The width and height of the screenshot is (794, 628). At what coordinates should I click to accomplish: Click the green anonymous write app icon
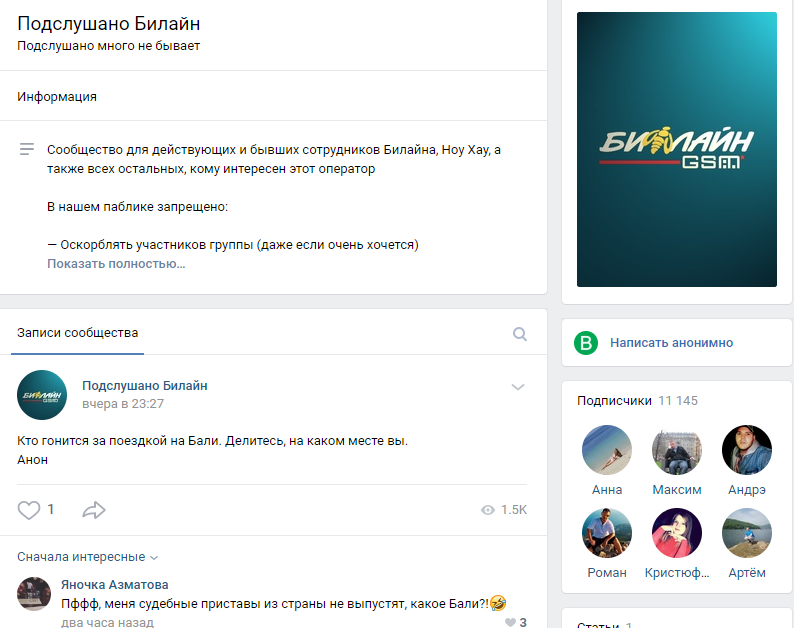(x=586, y=343)
